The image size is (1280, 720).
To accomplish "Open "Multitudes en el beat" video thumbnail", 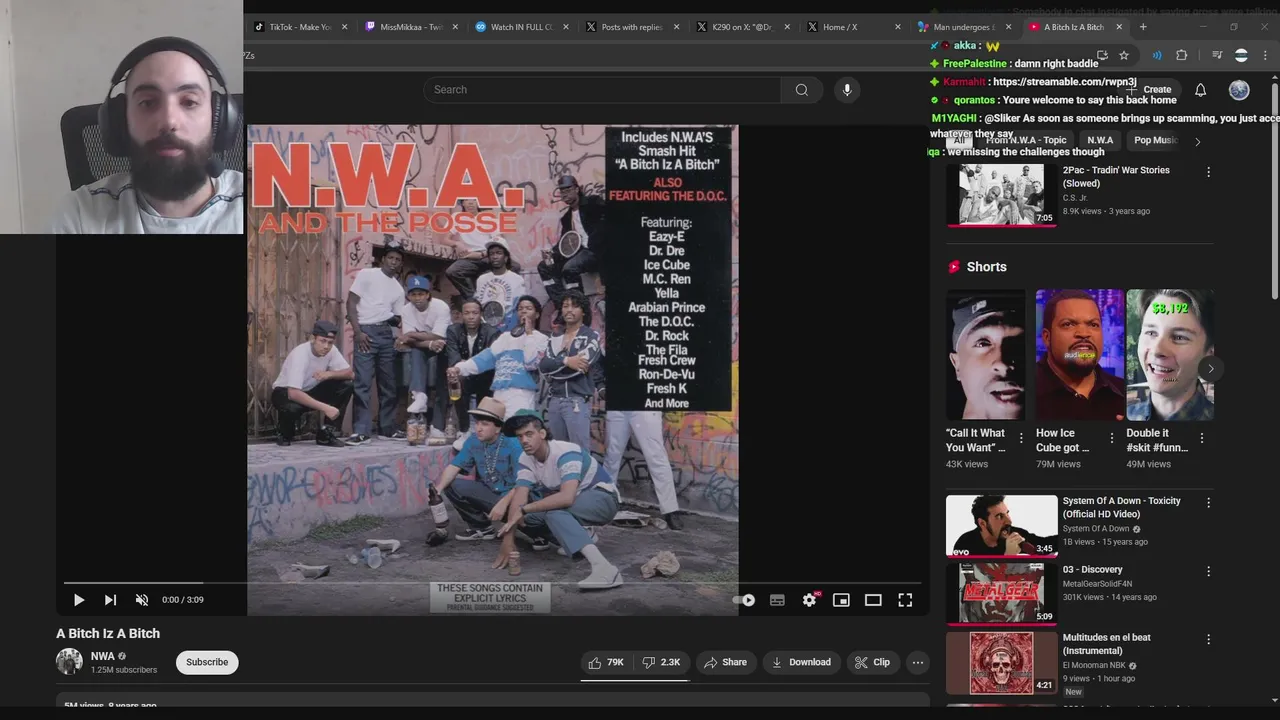I will point(1001,663).
